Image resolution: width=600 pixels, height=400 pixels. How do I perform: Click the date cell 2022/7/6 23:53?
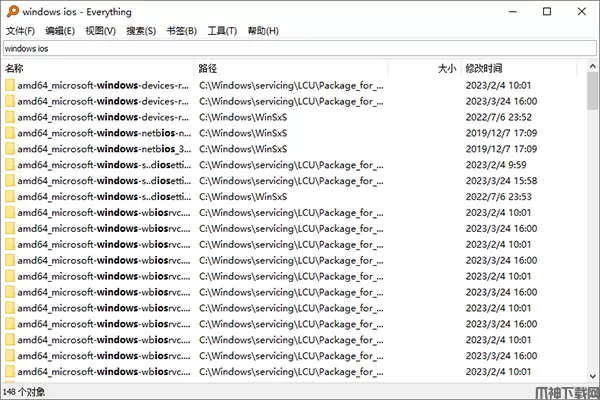click(499, 196)
